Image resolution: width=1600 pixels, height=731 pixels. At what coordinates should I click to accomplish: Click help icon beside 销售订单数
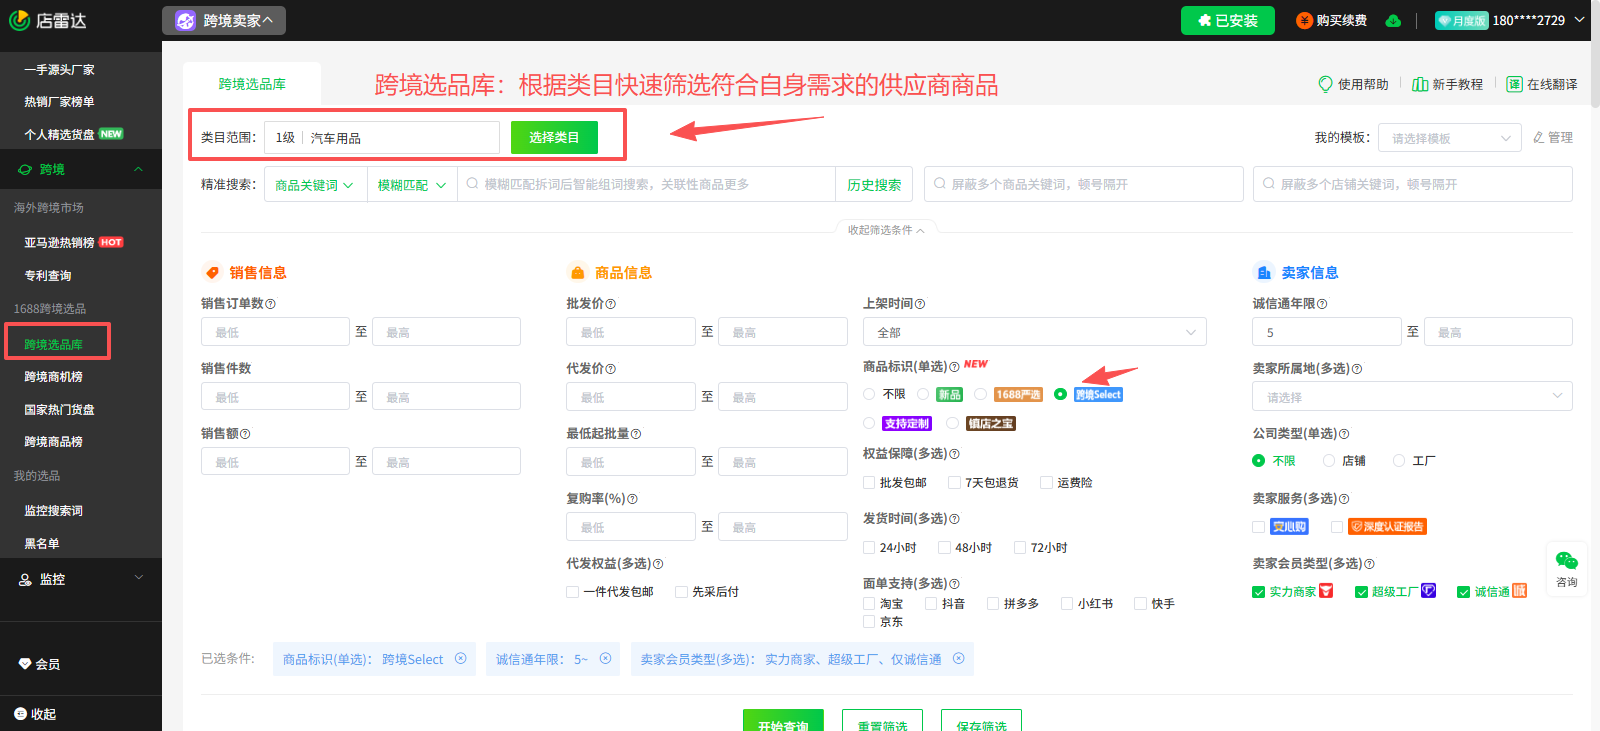(x=271, y=304)
